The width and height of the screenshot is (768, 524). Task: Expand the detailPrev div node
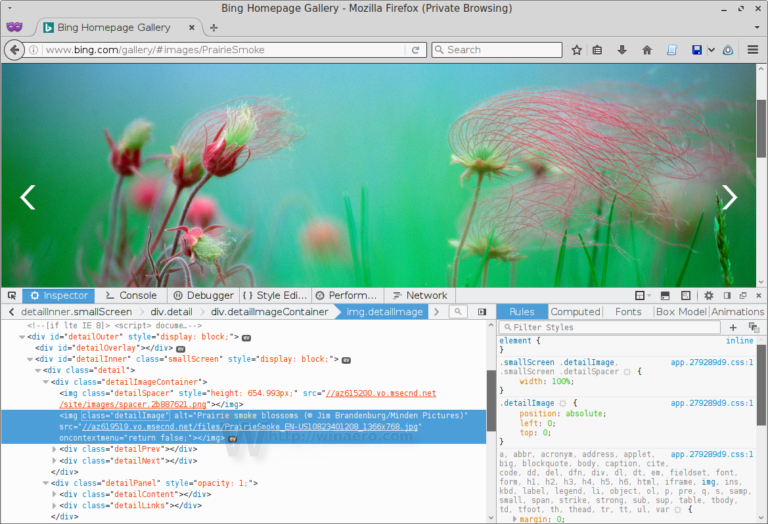click(54, 449)
